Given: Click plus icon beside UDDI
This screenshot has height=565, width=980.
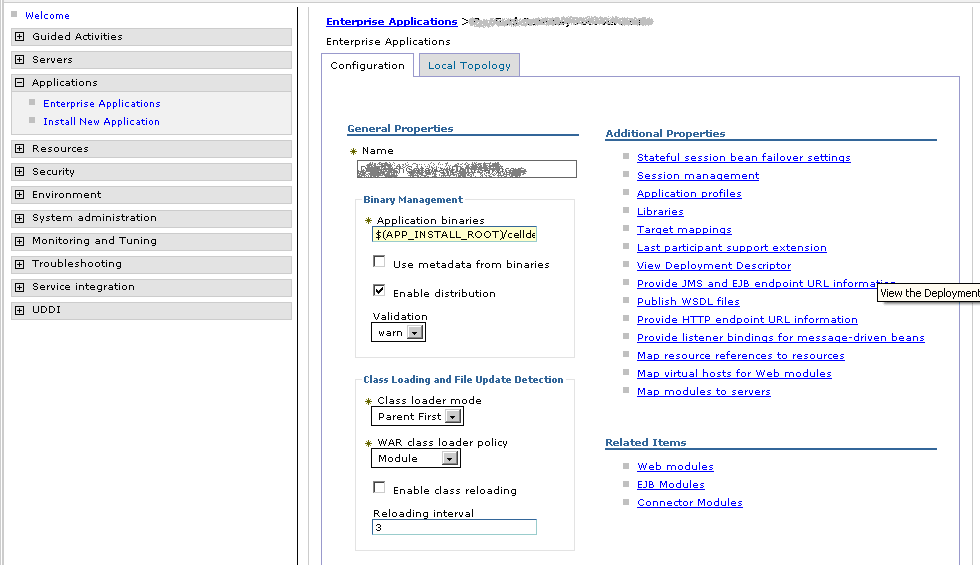Looking at the screenshot, I should [20, 310].
